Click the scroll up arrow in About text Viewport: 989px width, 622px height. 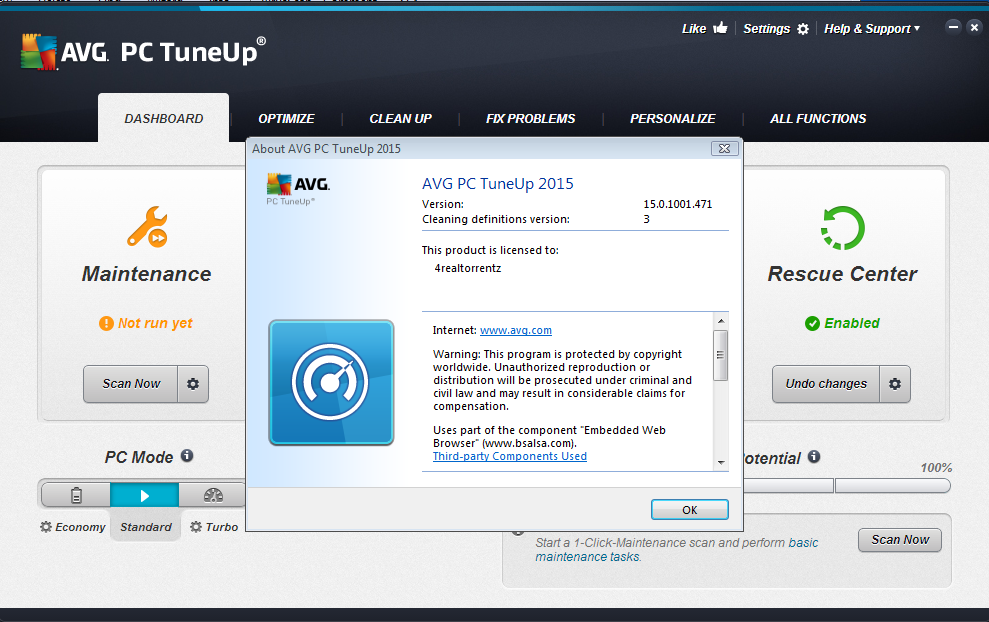point(721,321)
